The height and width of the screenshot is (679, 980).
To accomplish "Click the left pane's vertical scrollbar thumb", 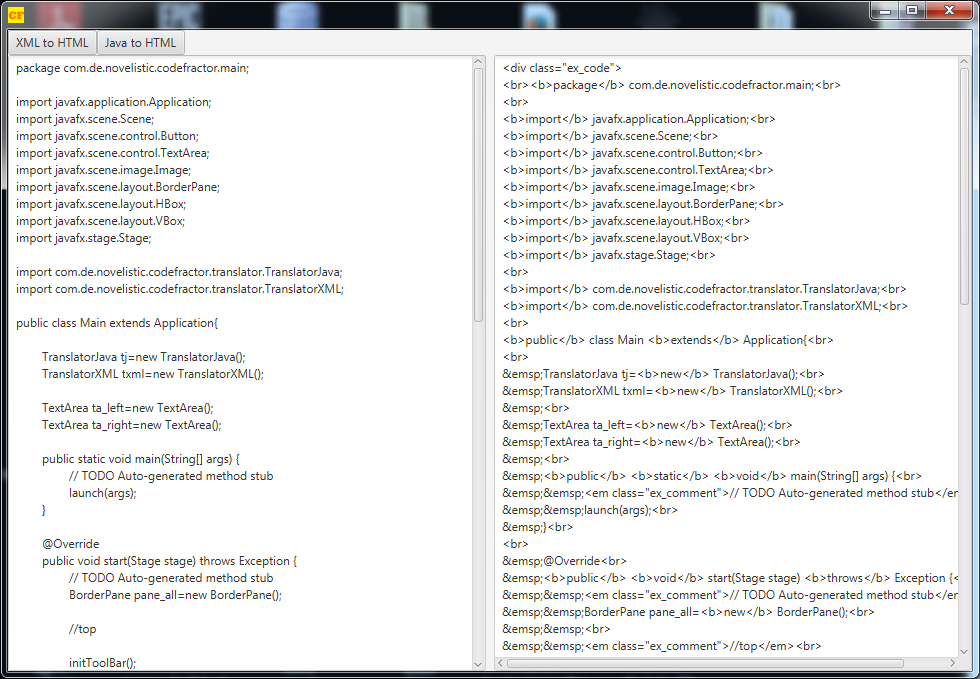I will tap(479, 190).
